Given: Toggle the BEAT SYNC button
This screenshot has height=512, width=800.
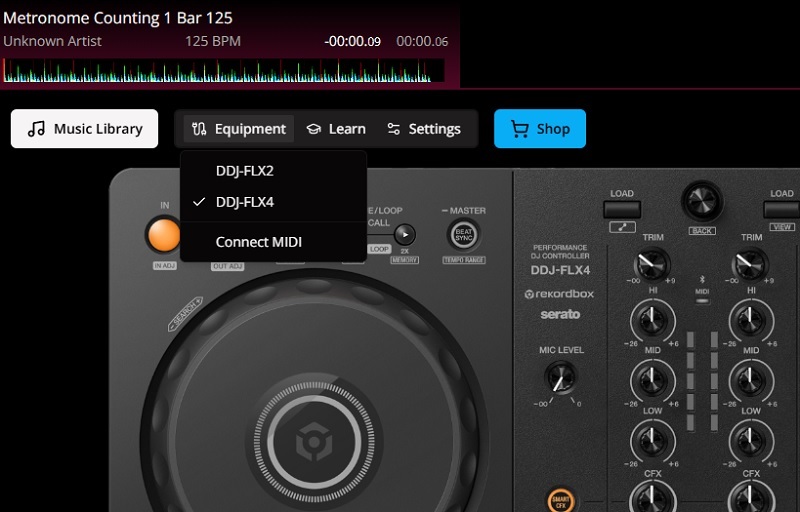Looking at the screenshot, I should point(463,235).
